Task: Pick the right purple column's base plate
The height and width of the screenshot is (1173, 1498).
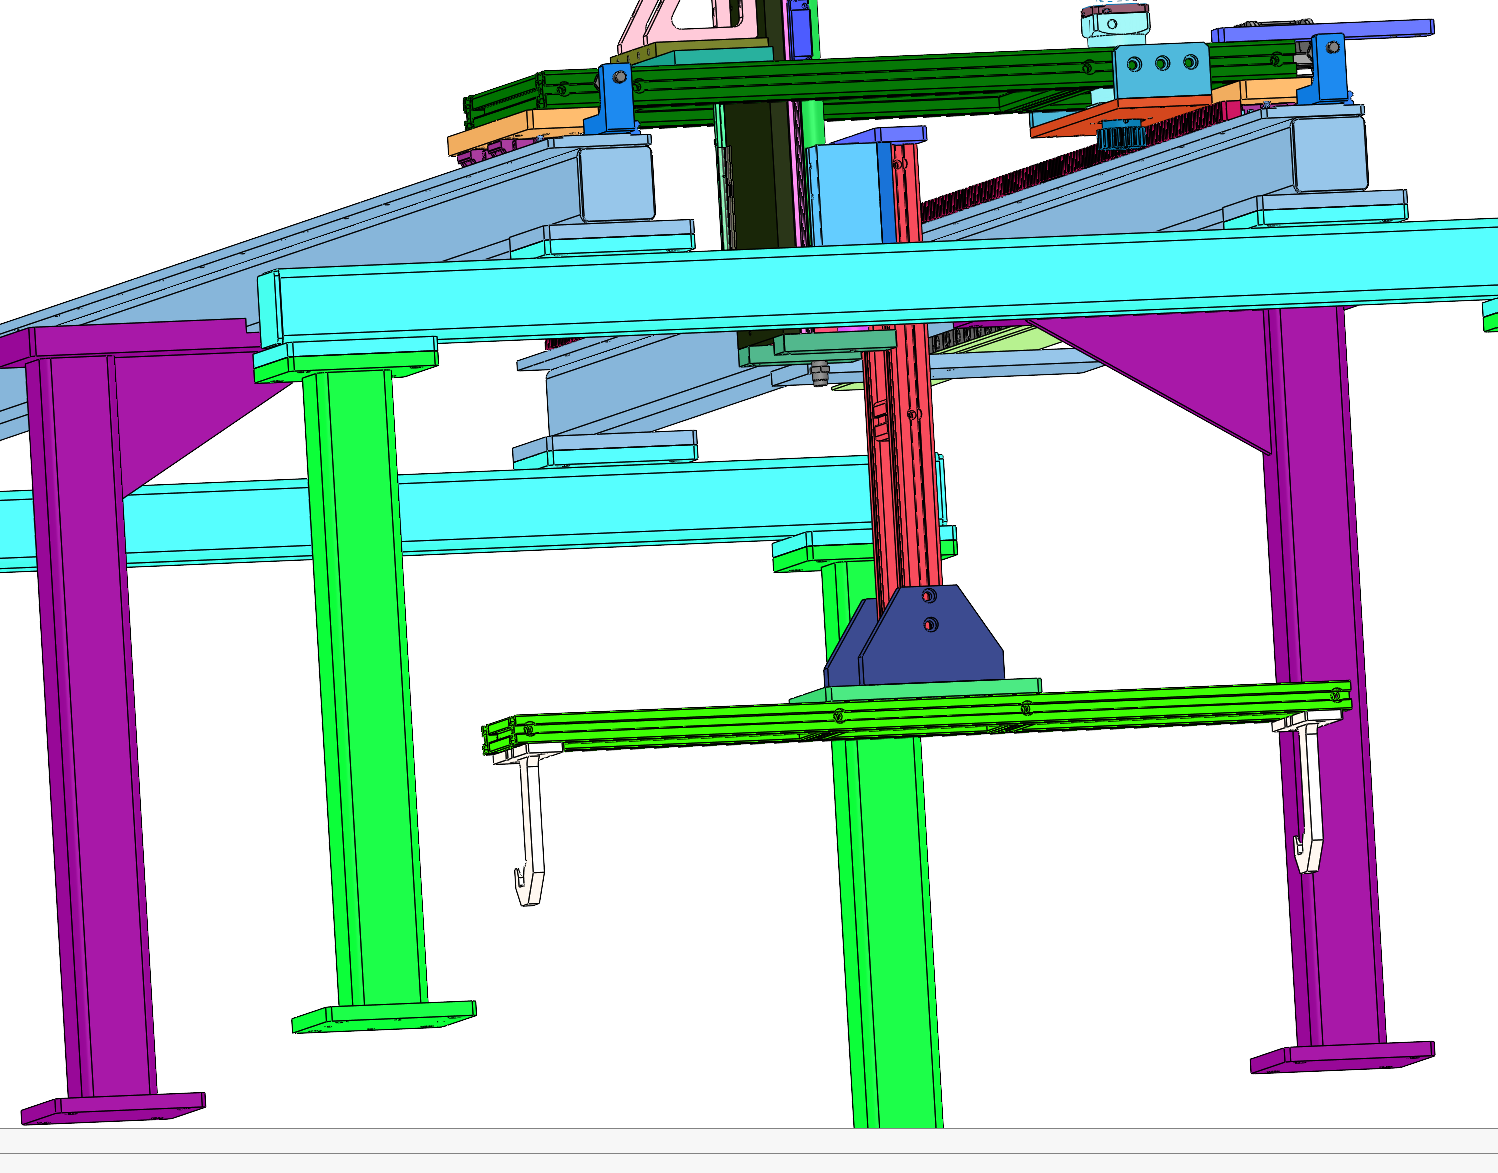Action: click(1342, 1056)
